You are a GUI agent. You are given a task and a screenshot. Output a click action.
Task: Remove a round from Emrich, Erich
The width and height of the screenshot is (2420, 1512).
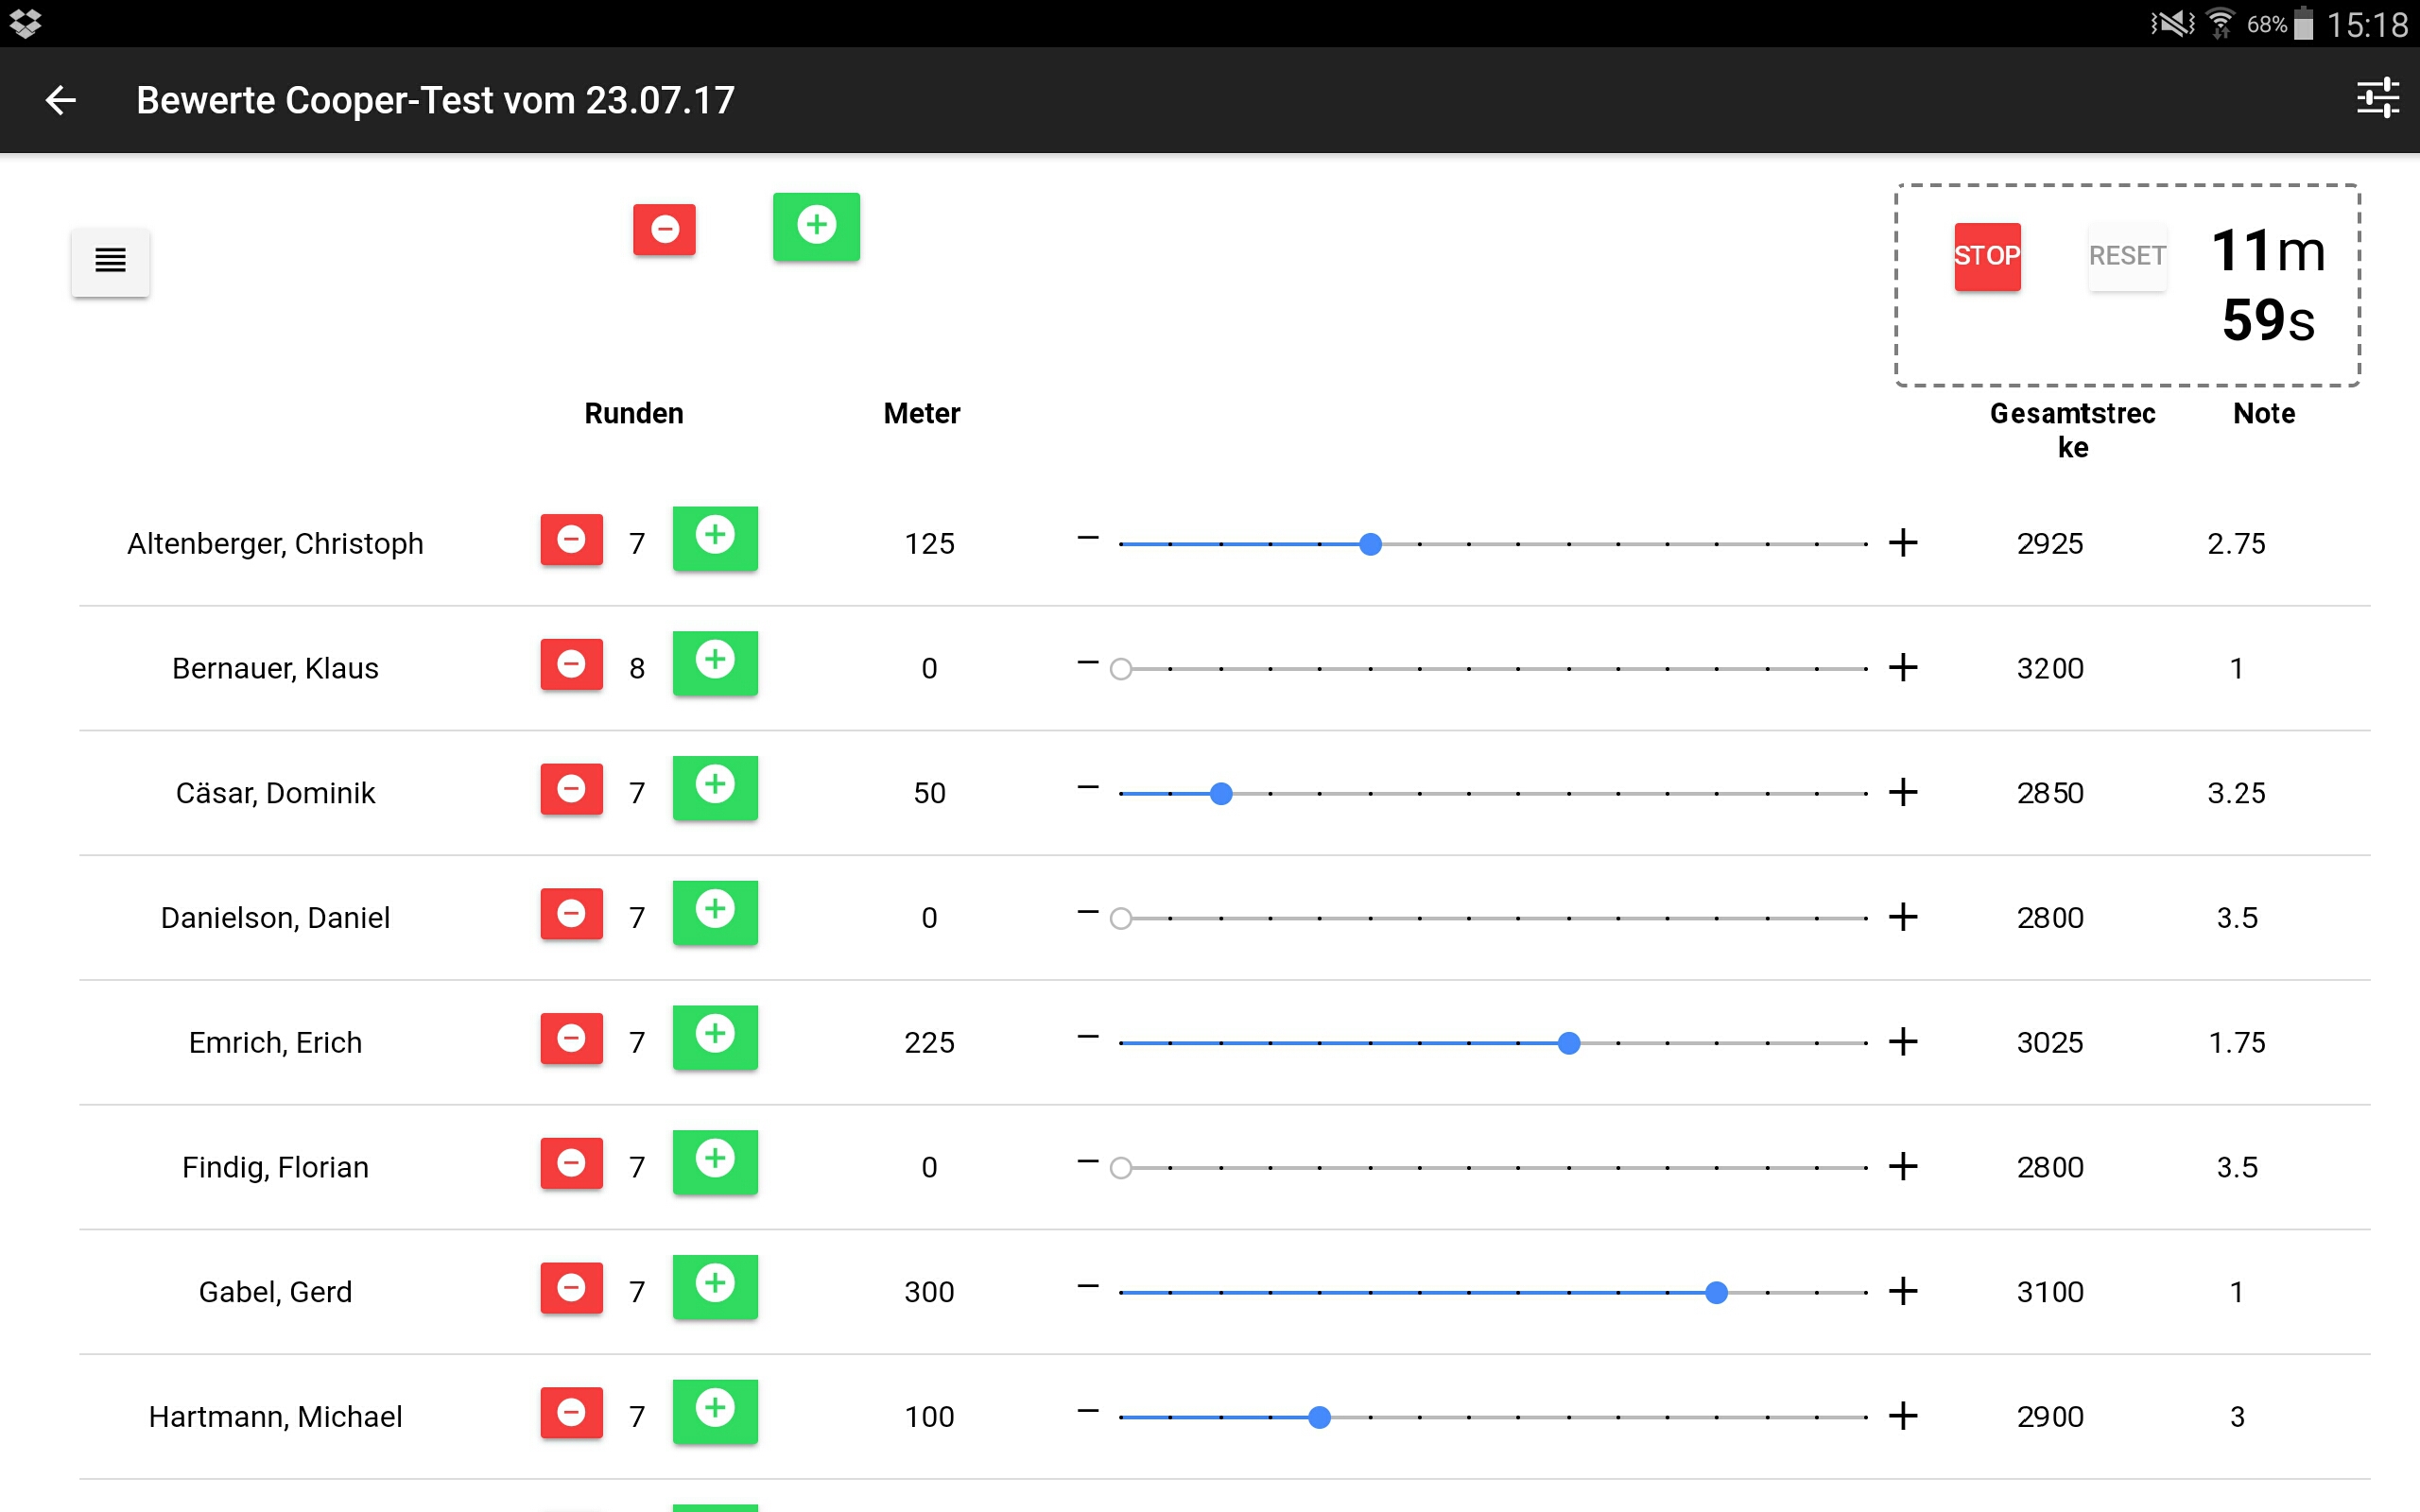tap(572, 1039)
